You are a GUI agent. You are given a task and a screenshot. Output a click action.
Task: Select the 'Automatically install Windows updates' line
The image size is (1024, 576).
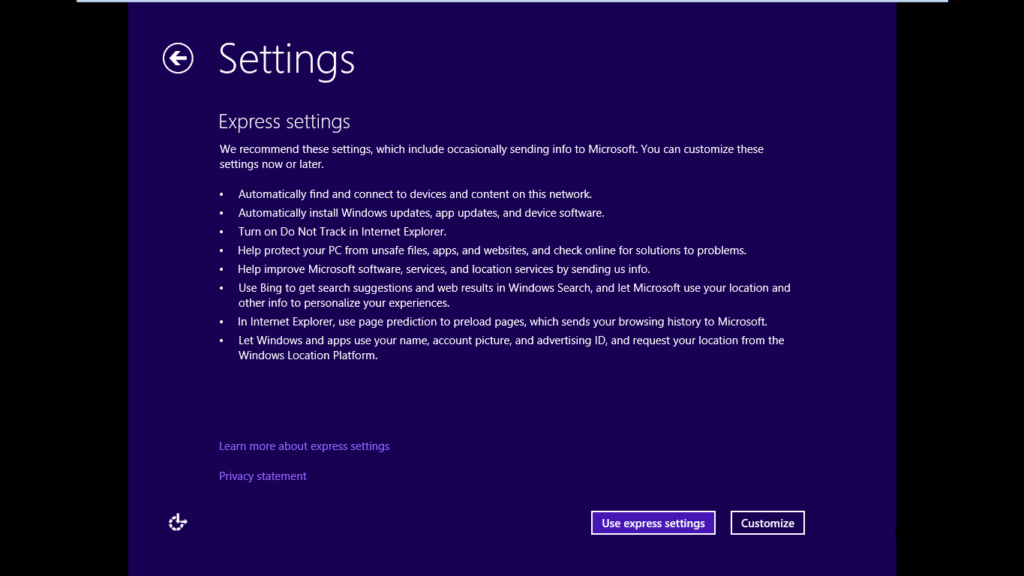(x=421, y=213)
